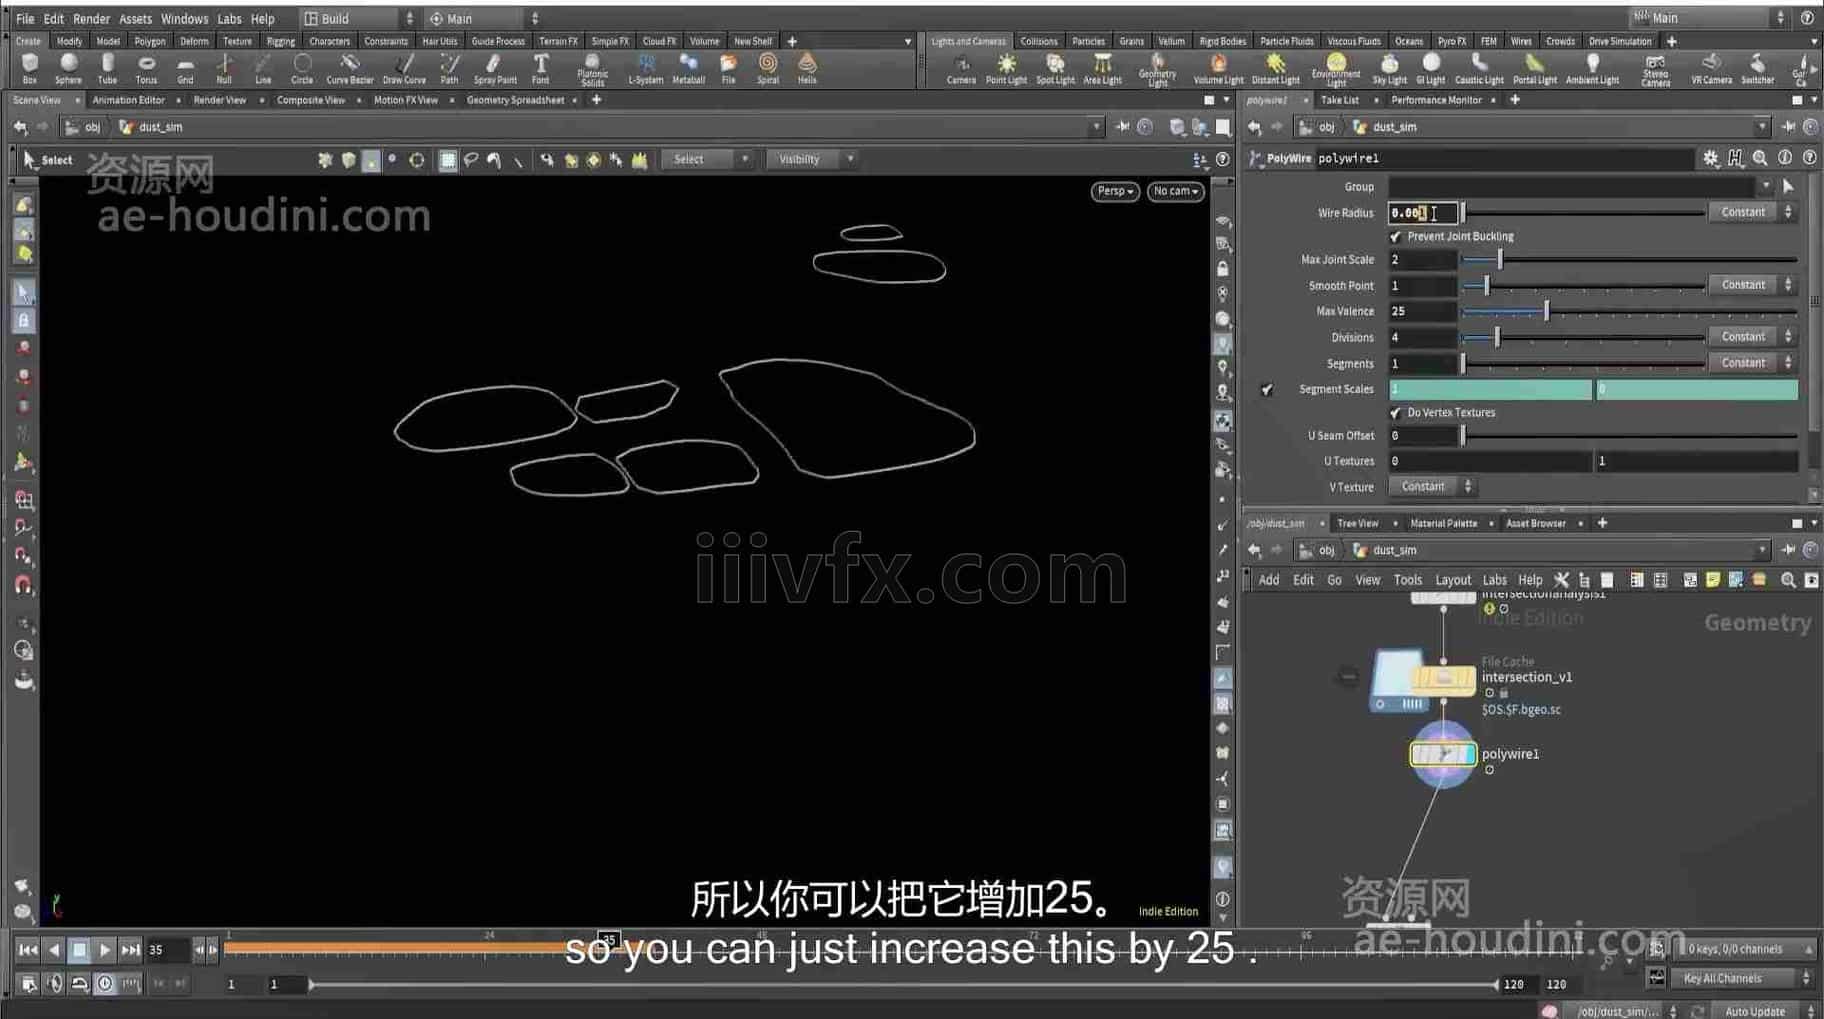Jump to the first frame
This screenshot has height=1019, width=1824.
[x=28, y=950]
